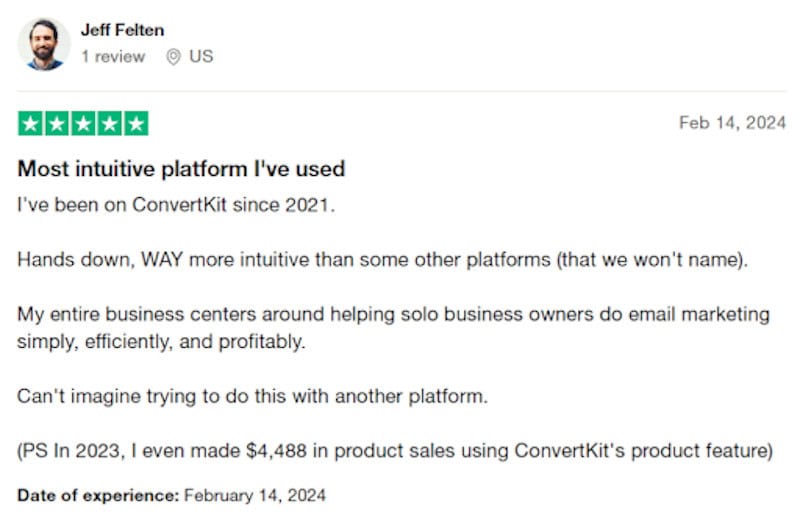Click the "My entire business centers around" paragraph
This screenshot has width=800, height=523.
pyautogui.click(x=393, y=327)
